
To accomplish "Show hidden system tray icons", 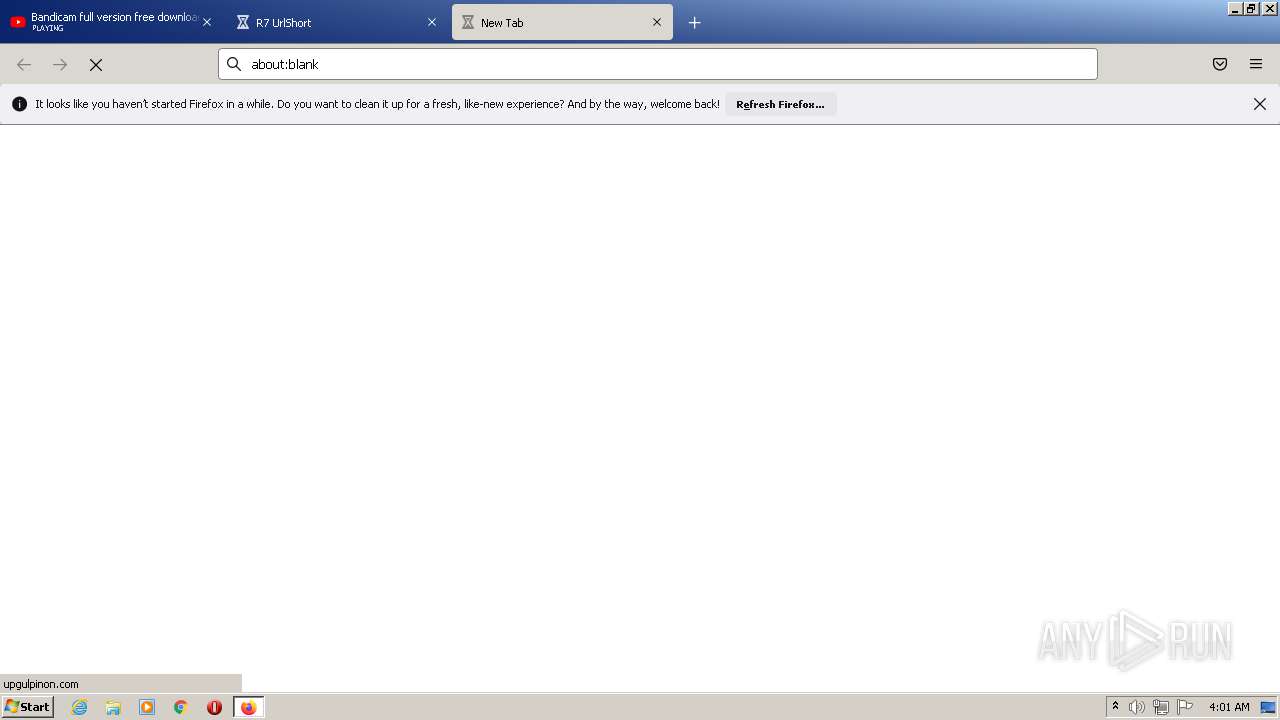I will pyautogui.click(x=1115, y=707).
